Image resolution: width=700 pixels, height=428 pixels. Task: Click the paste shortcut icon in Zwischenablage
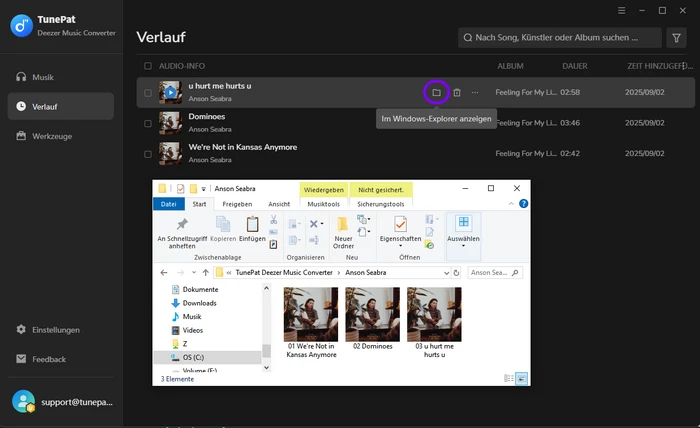tap(274, 244)
